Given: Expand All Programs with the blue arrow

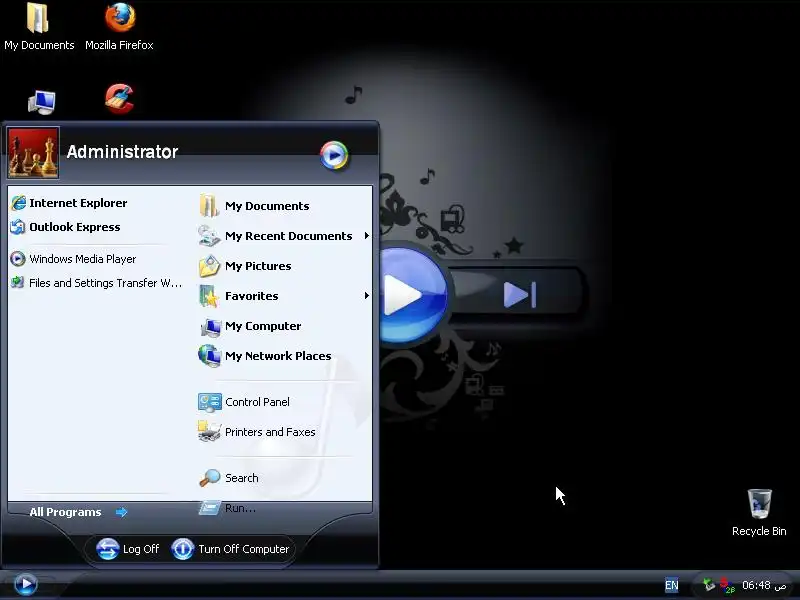Looking at the screenshot, I should coord(121,512).
